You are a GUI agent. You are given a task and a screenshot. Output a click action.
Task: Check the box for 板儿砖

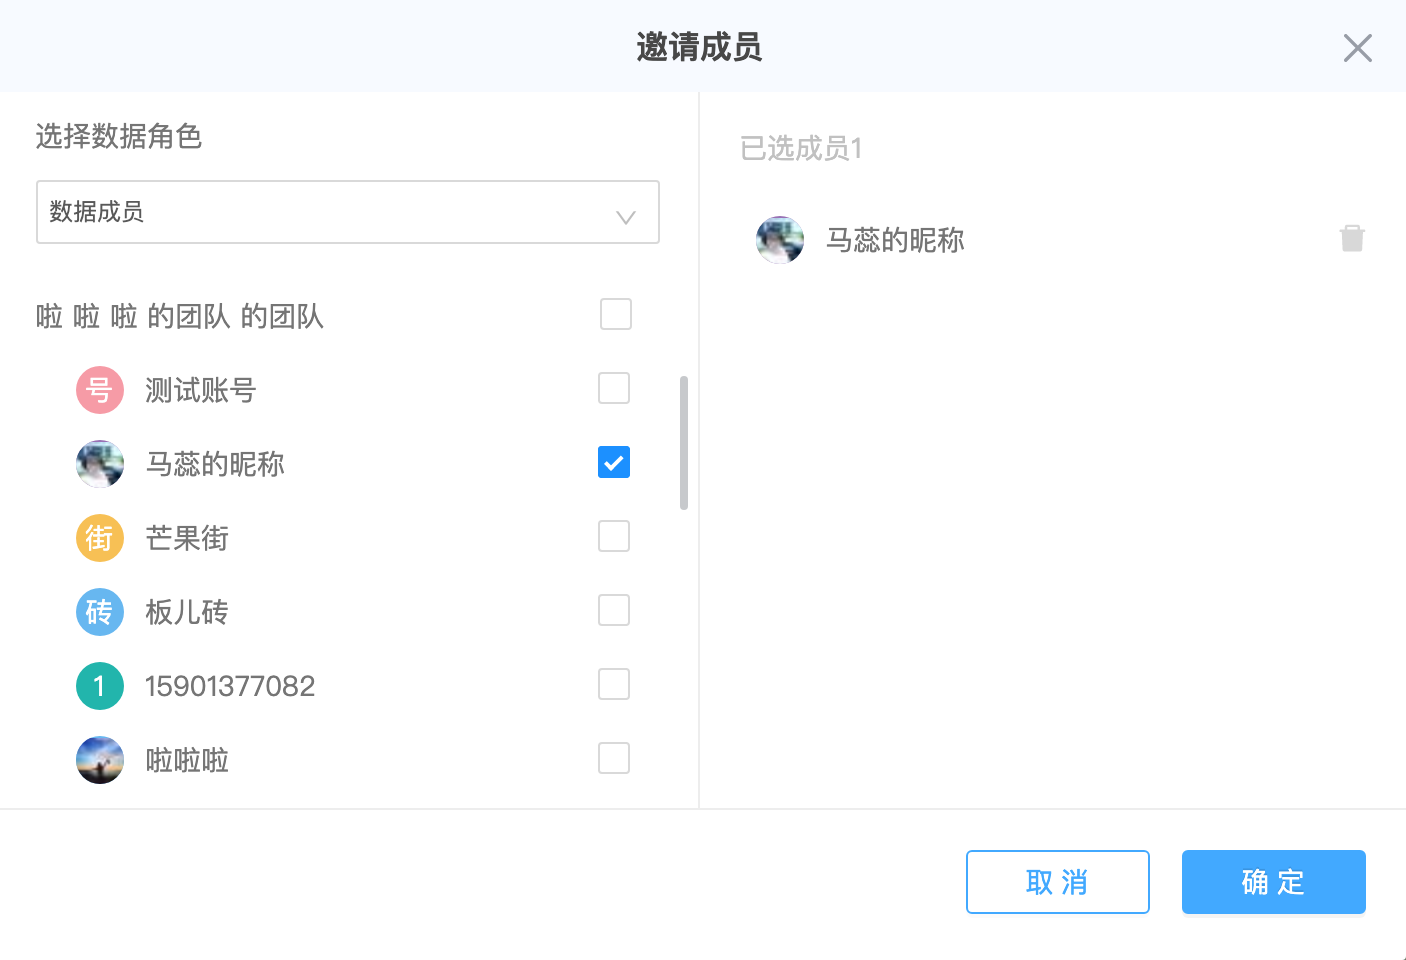[x=614, y=610]
